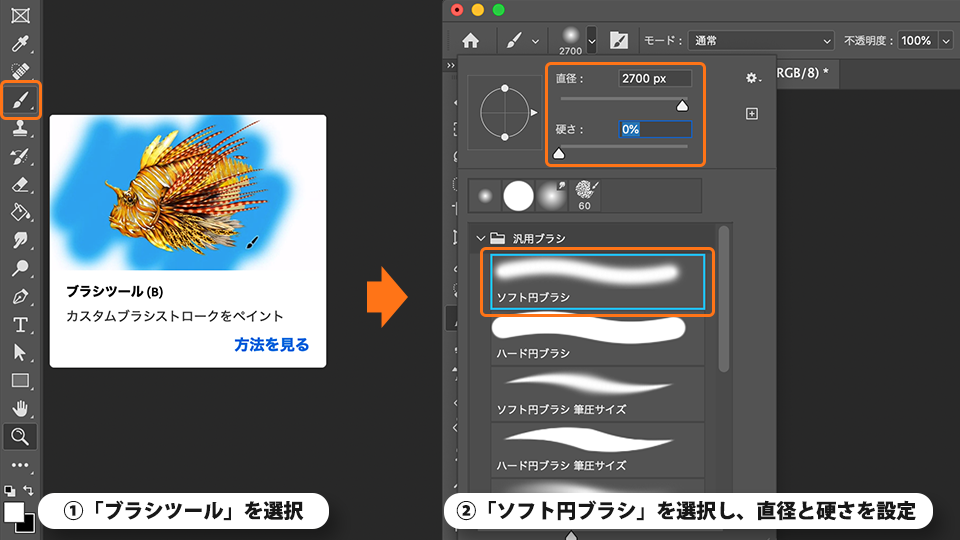
Task: Create new brush preset plus icon
Action: point(752,114)
